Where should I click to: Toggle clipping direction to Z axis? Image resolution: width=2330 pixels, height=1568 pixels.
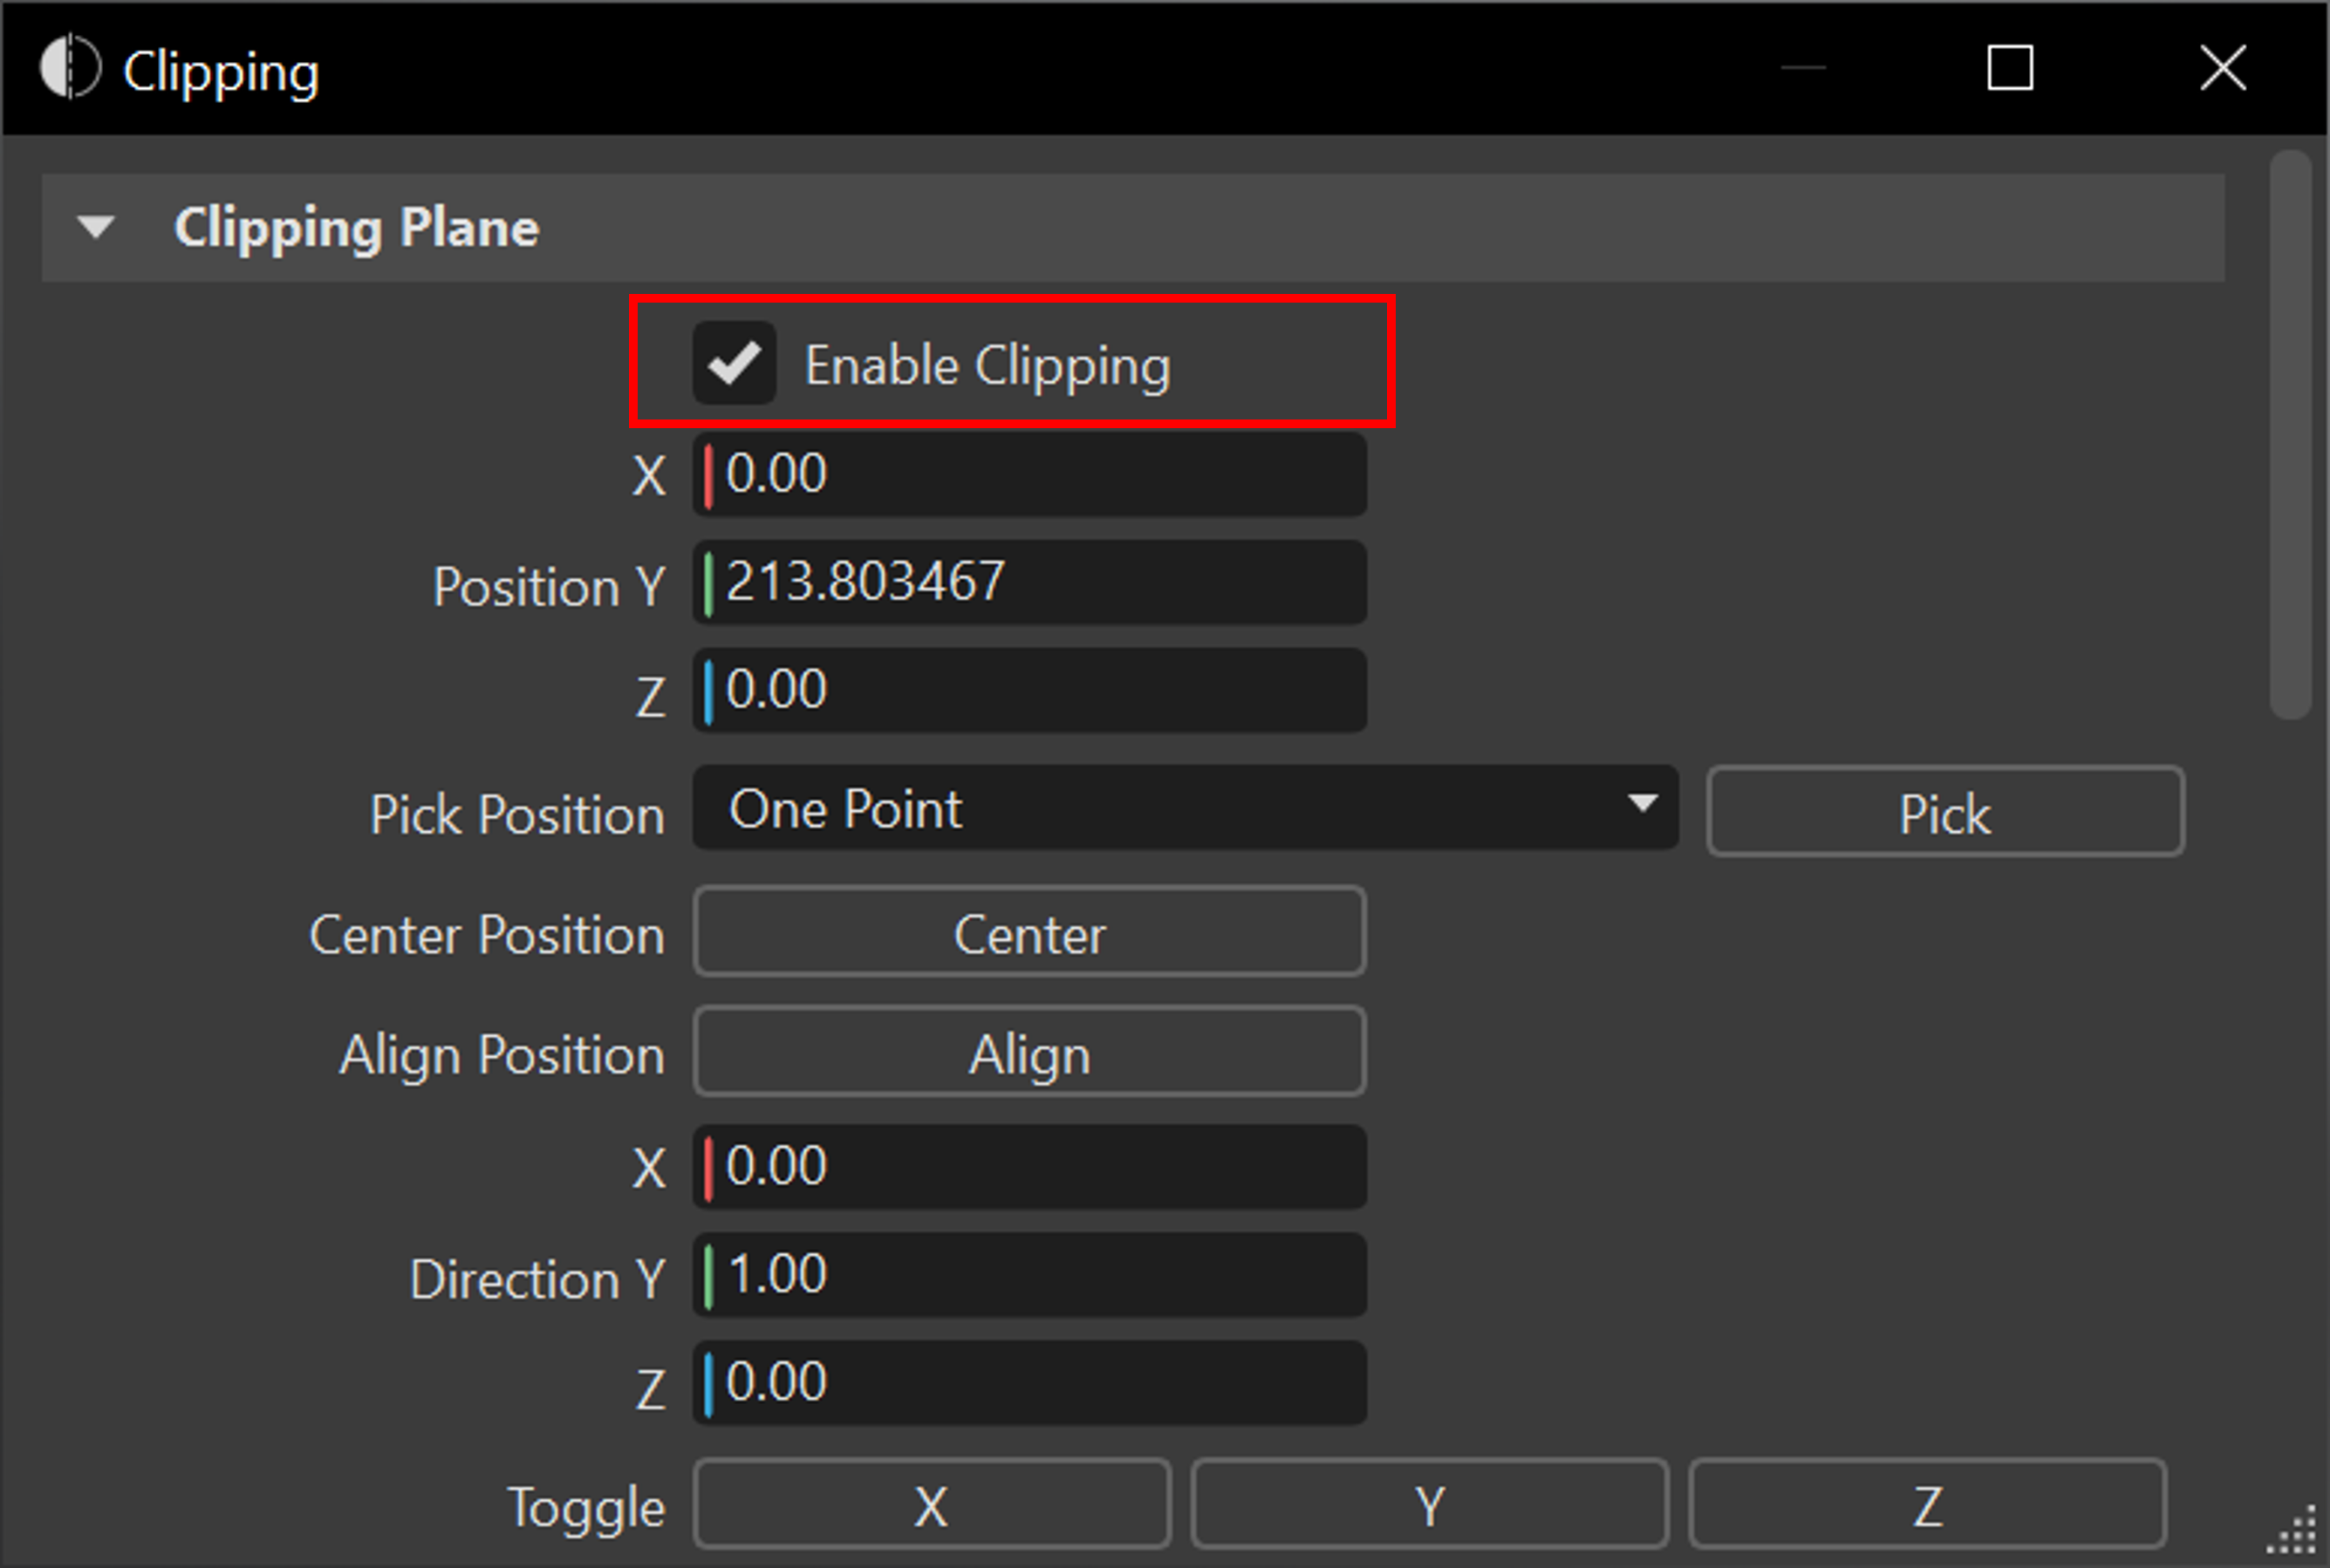[1927, 1505]
